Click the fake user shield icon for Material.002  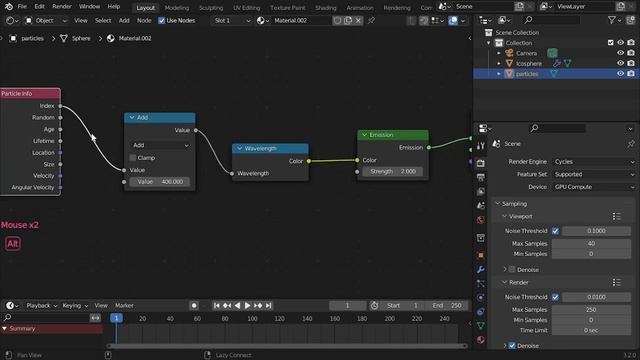point(337,20)
